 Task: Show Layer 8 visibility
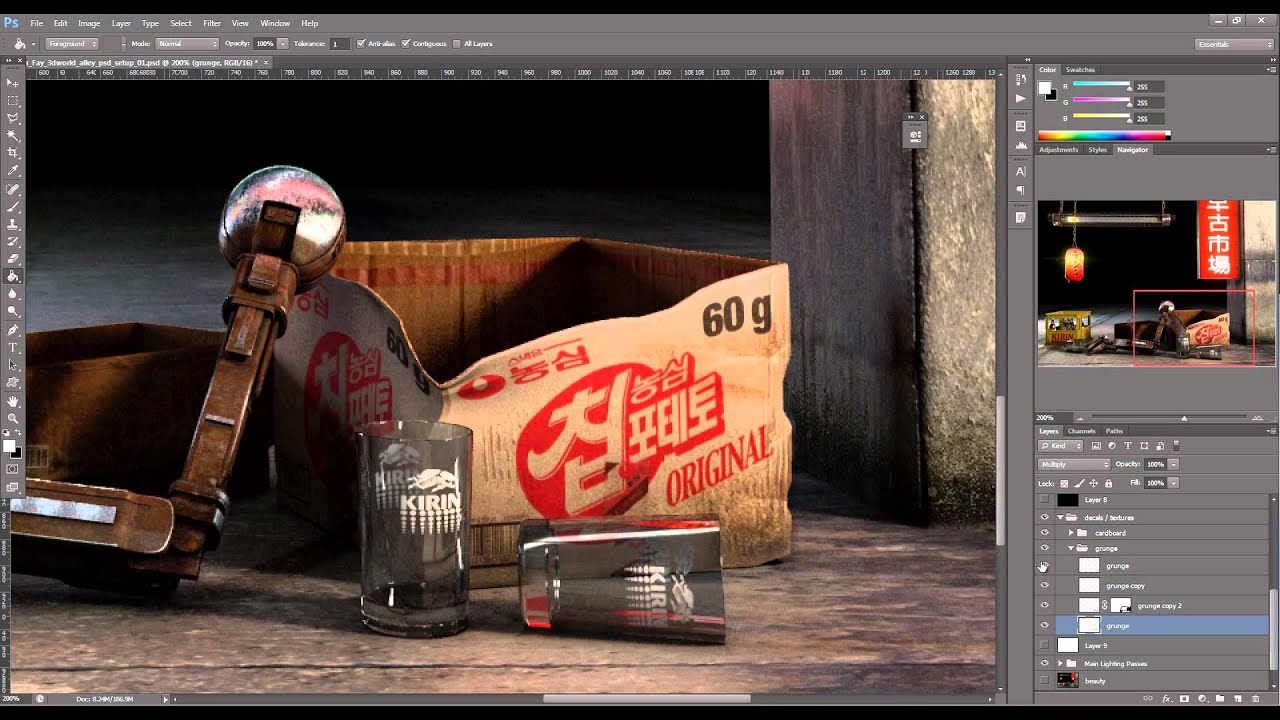[1045, 499]
